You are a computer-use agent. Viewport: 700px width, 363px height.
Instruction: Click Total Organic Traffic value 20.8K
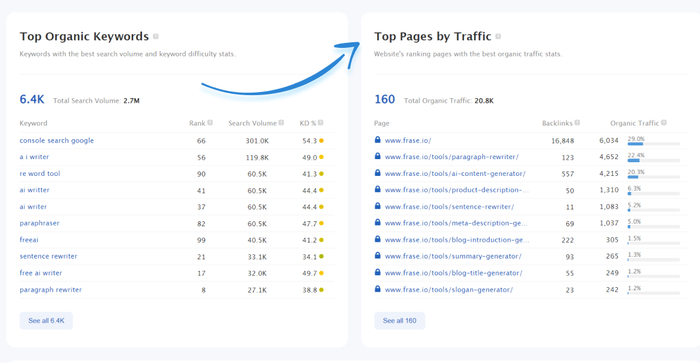click(484, 101)
